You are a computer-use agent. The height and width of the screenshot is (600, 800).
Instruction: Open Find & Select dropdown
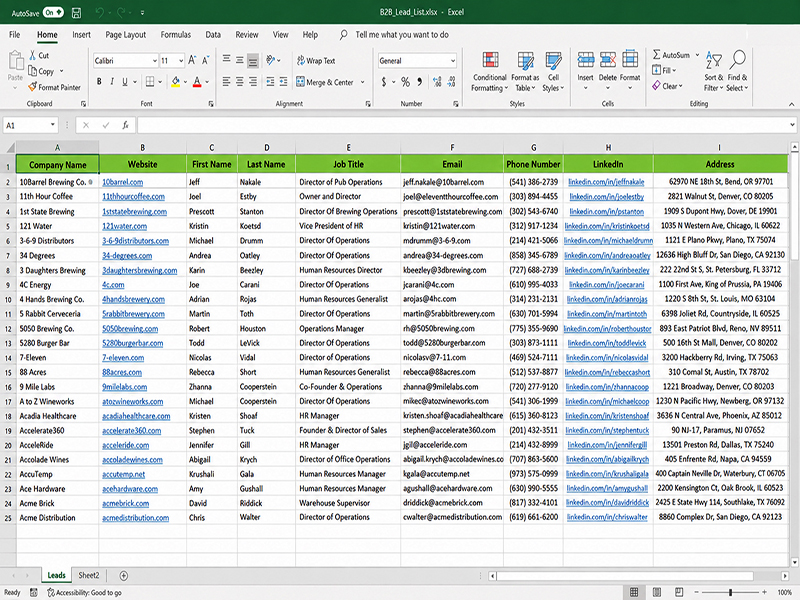coord(737,71)
